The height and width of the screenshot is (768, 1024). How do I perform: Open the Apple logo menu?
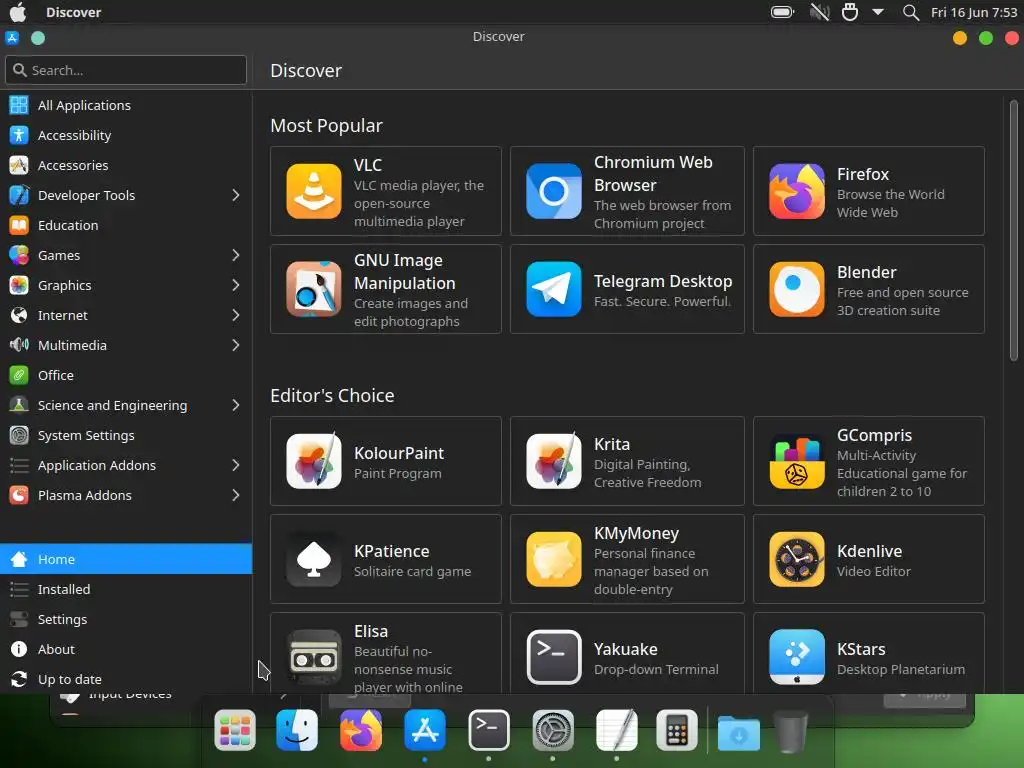coord(18,12)
